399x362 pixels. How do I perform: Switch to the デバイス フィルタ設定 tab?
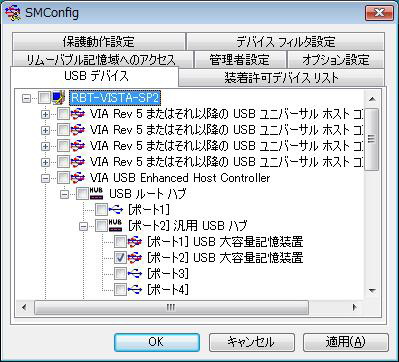pos(285,42)
